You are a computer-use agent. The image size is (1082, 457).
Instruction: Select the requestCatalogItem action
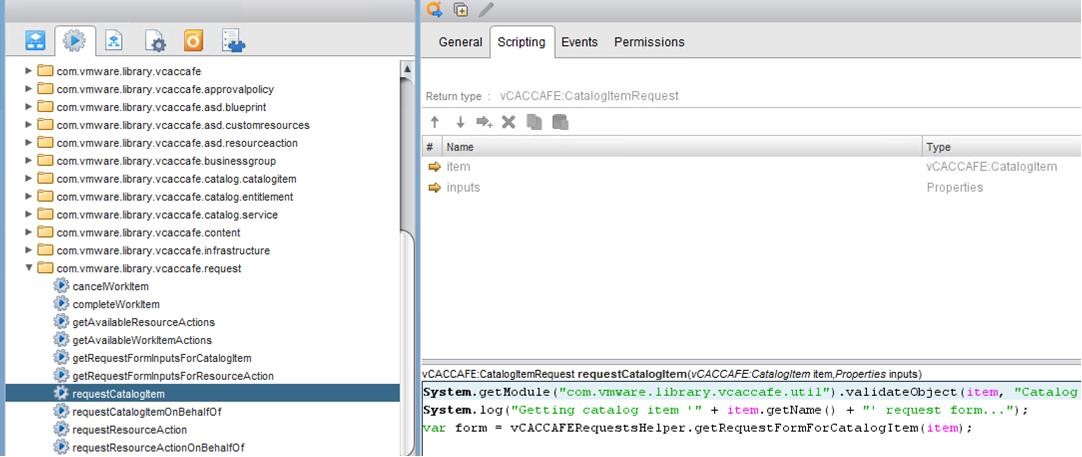pos(202,393)
